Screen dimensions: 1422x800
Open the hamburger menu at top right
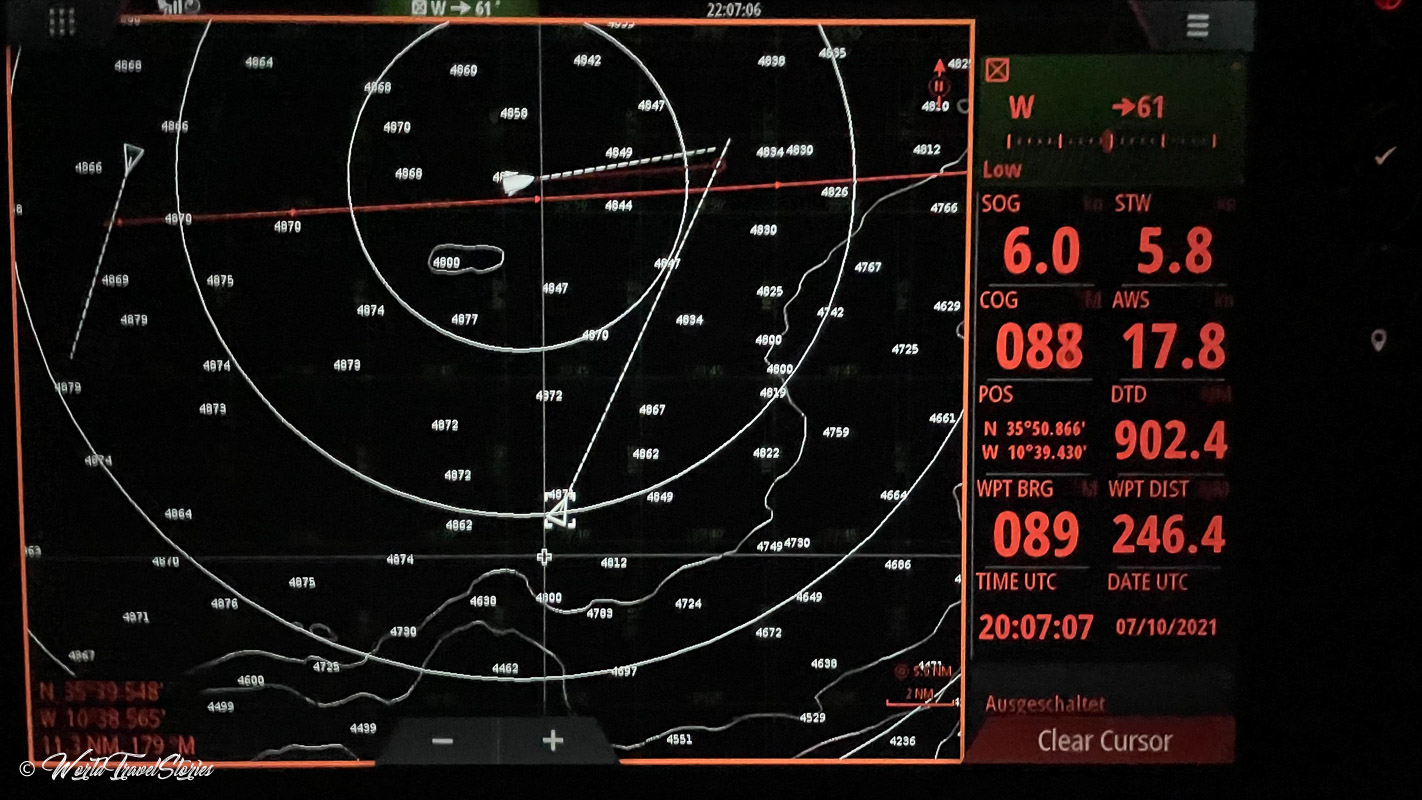[1197, 26]
